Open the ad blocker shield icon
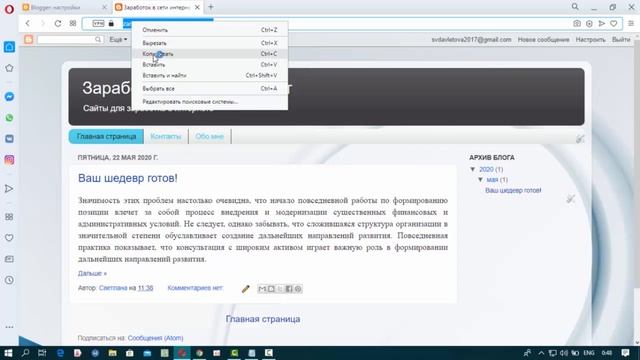Screen dimensions: 640x360 (x=589, y=24)
